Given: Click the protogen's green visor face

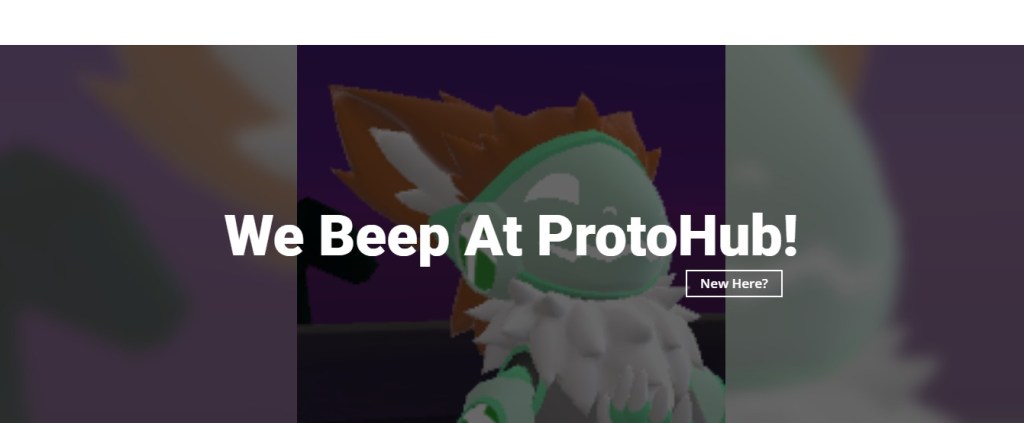Looking at the screenshot, I should [569, 215].
